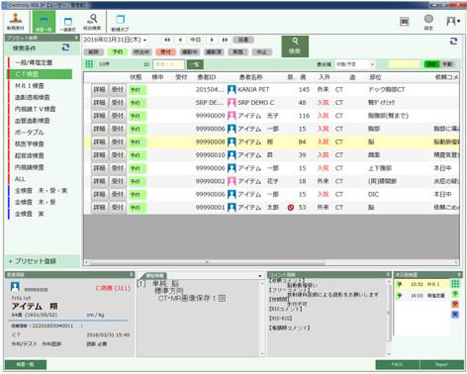Switch to the exam list bottom tab
Image resolution: width=467 pixels, height=374 pixels.
click(26, 365)
